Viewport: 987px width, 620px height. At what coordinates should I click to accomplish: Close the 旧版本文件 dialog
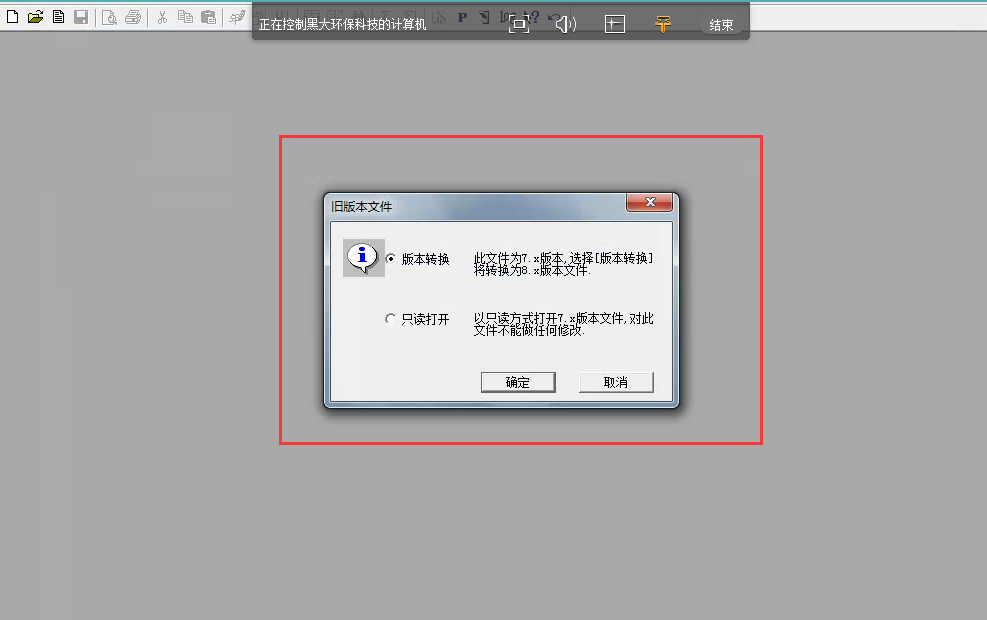click(650, 202)
